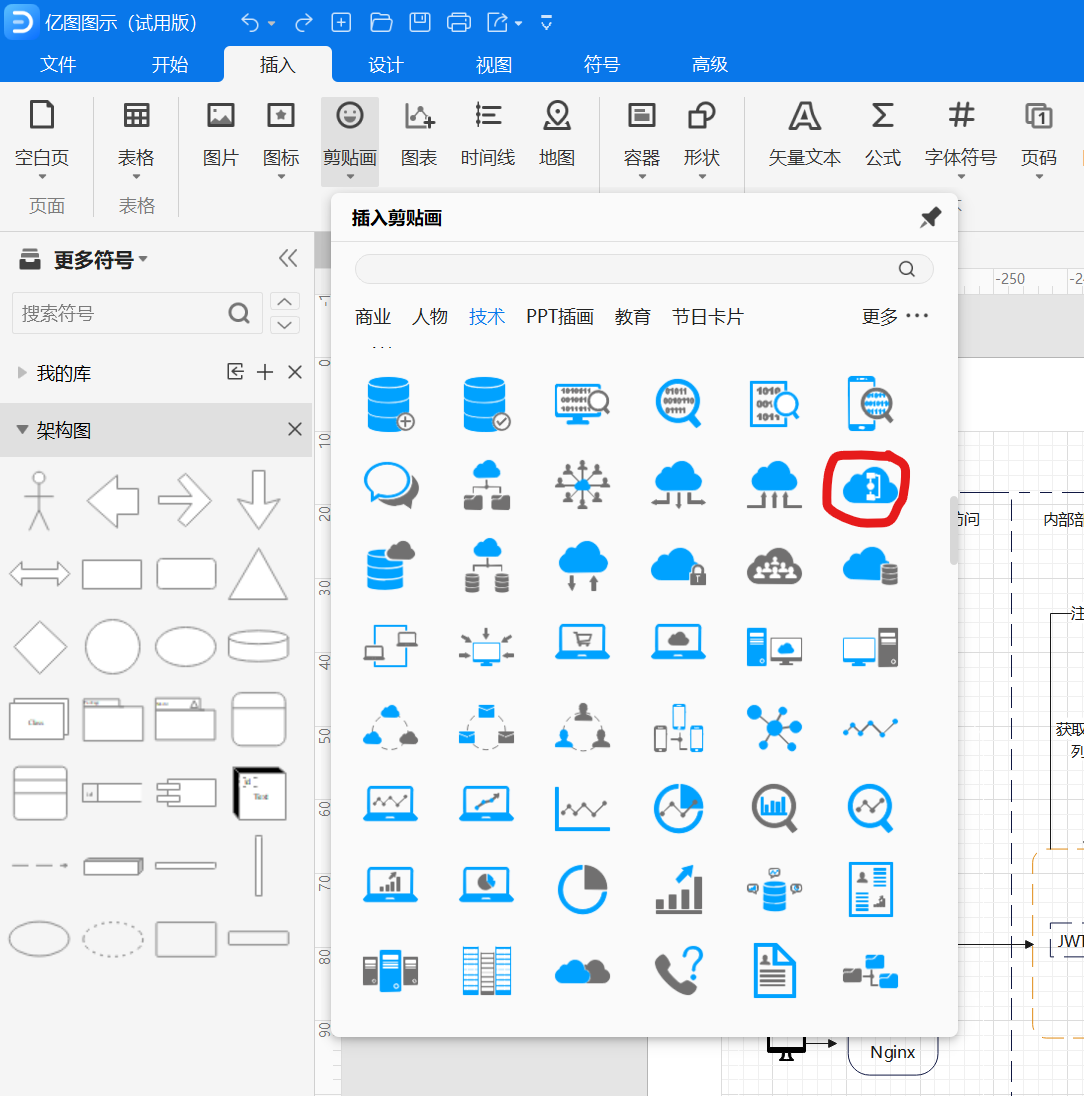Select the Business (商业) clipart category
This screenshot has width=1084, height=1096.
[x=373, y=317]
